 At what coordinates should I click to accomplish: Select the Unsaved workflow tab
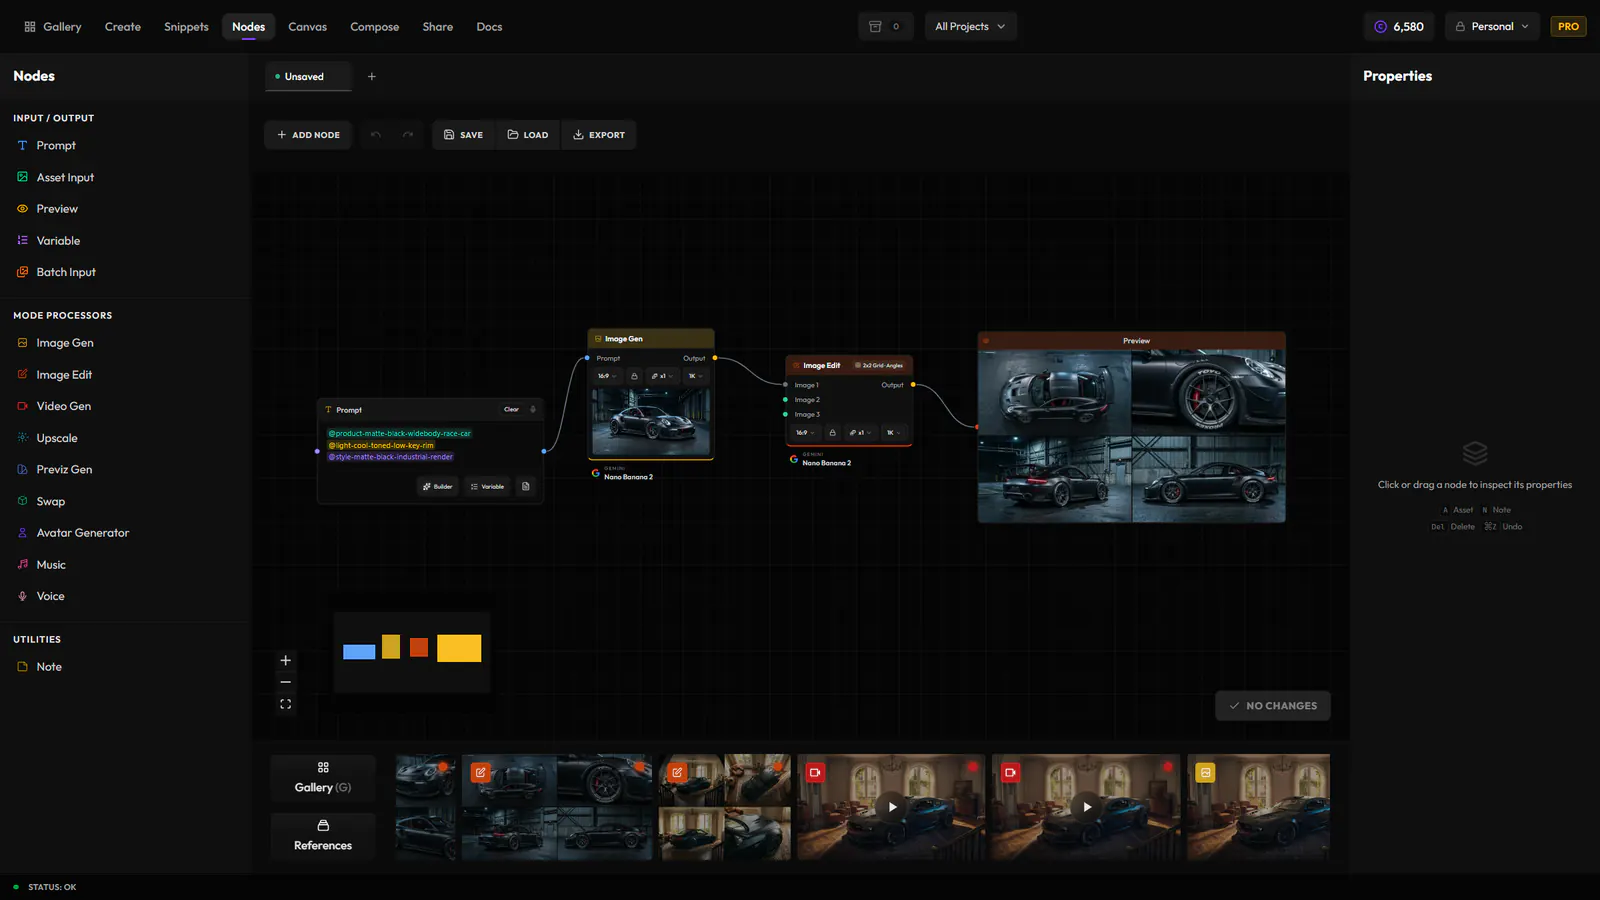pyautogui.click(x=308, y=77)
